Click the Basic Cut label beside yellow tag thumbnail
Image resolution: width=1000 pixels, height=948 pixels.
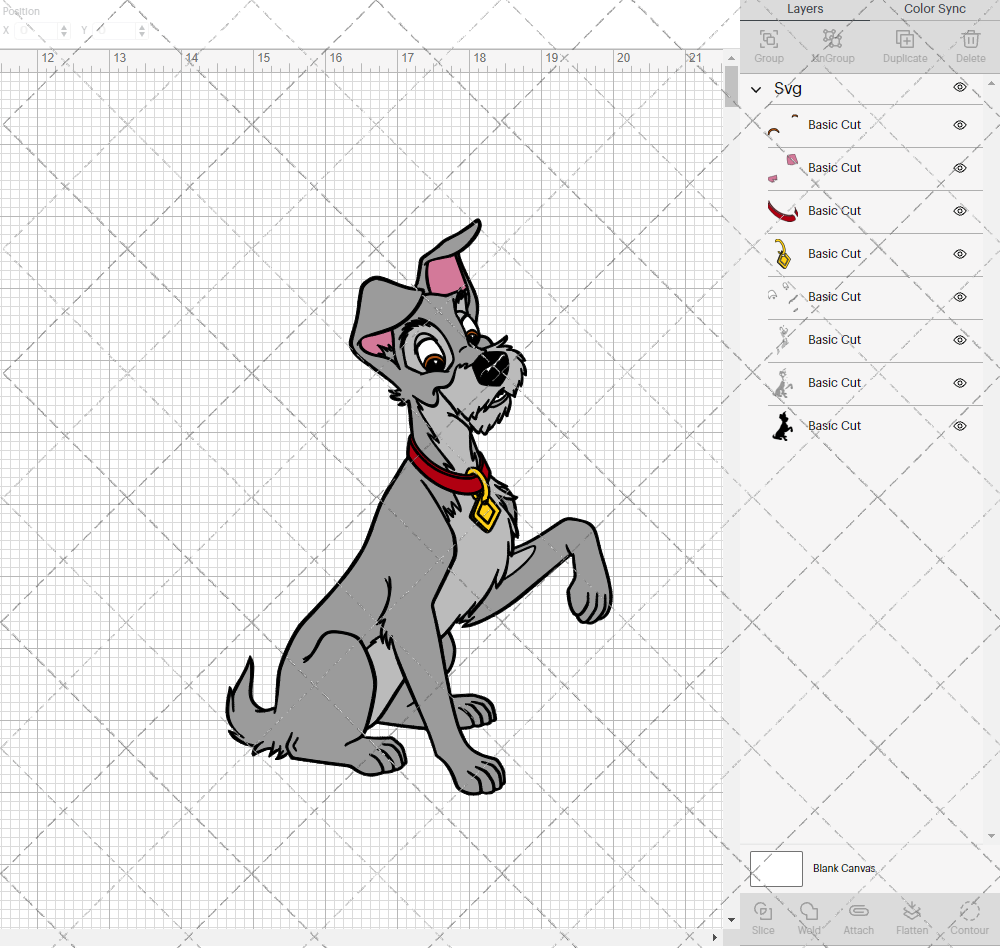click(834, 254)
